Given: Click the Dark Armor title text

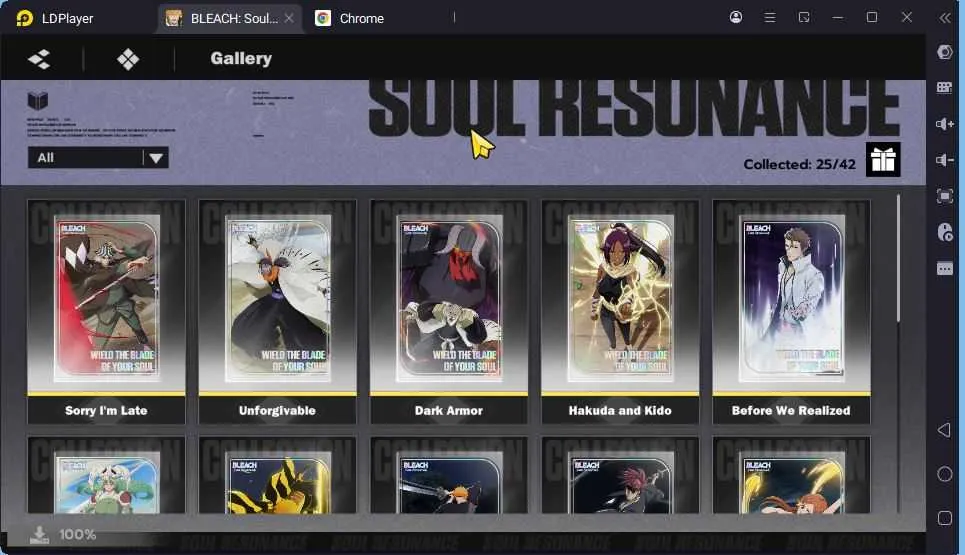Looking at the screenshot, I should (x=449, y=410).
